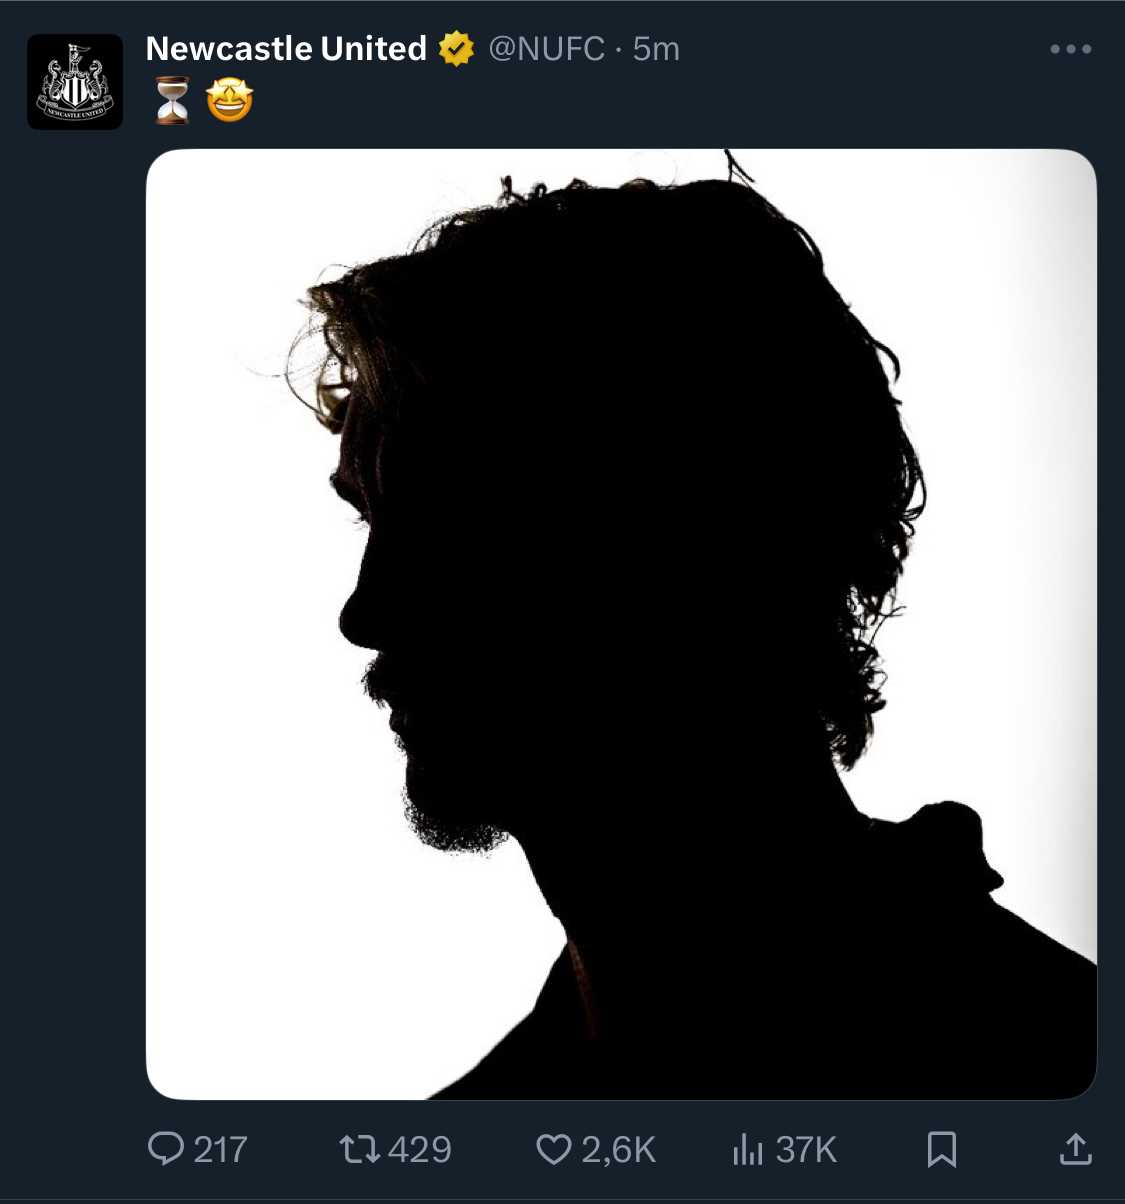1125x1204 pixels.
Task: Bookmark this Newcastle United post
Action: click(x=941, y=1149)
